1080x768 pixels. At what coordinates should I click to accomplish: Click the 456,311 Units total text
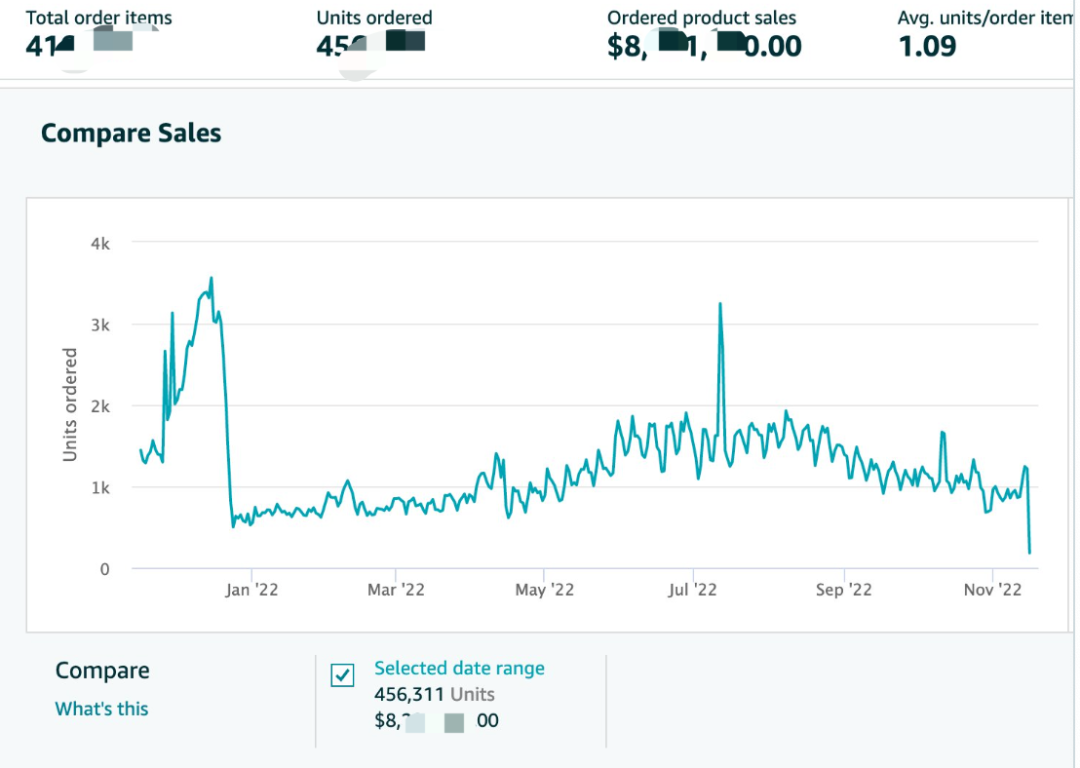(434, 694)
